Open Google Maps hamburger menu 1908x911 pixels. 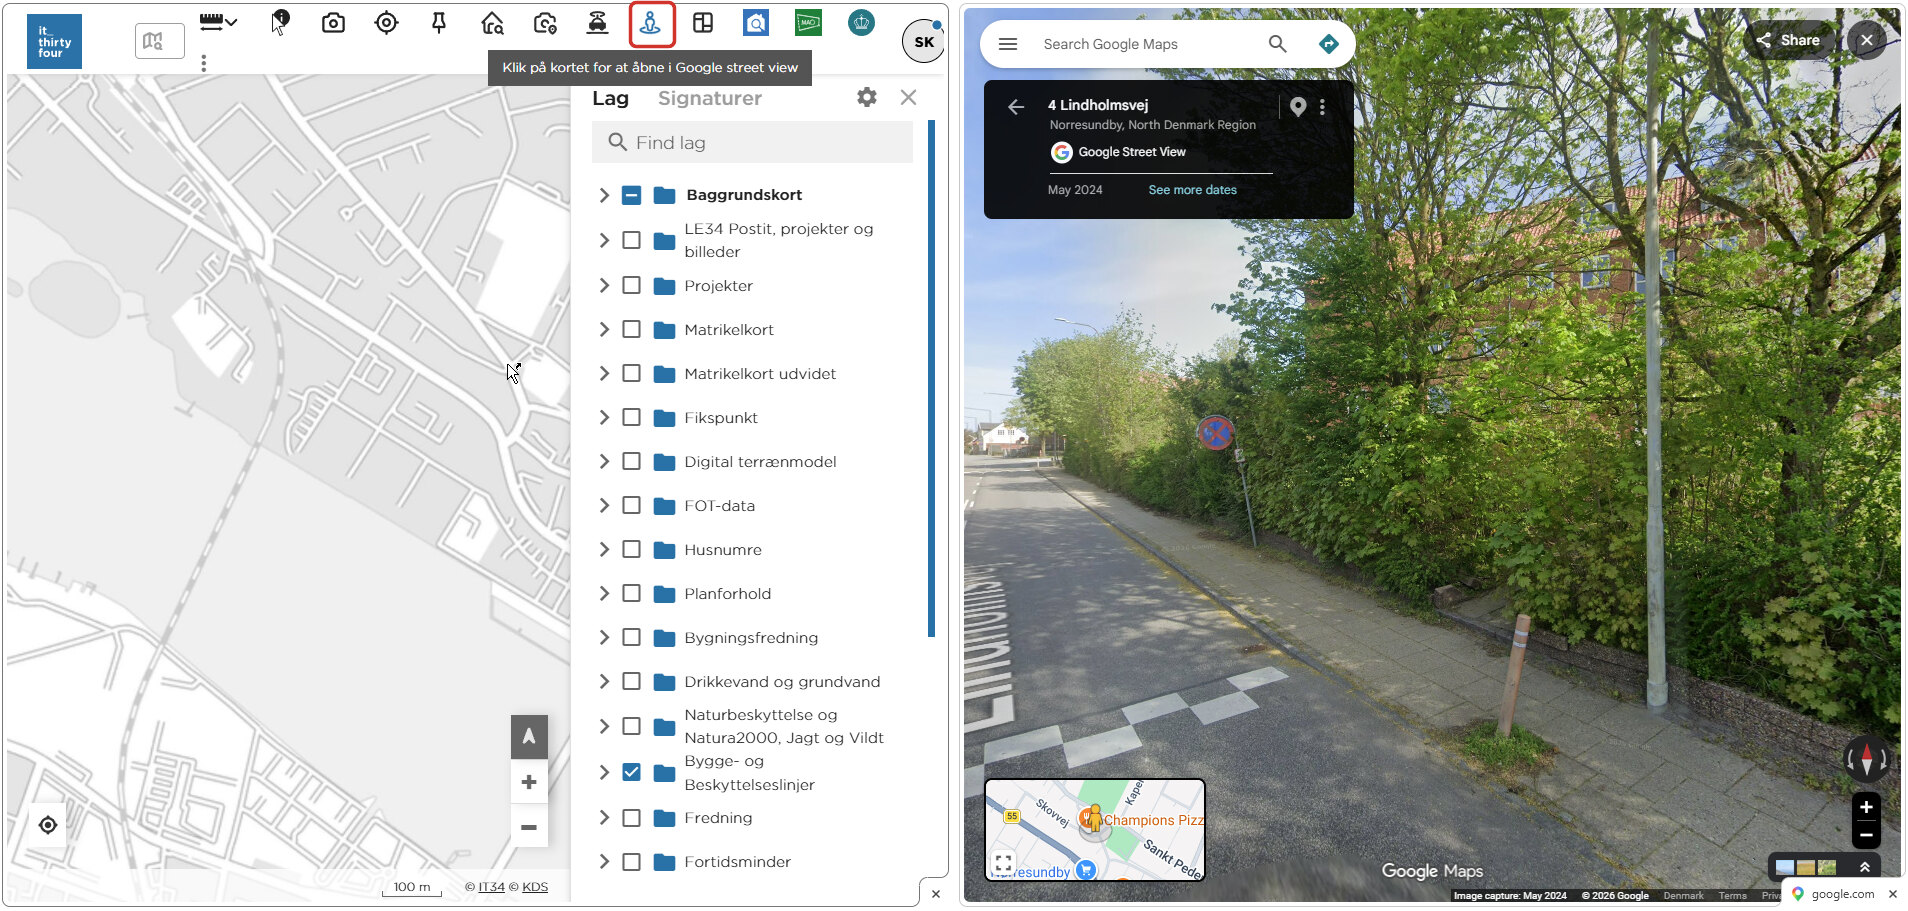[x=1008, y=44]
